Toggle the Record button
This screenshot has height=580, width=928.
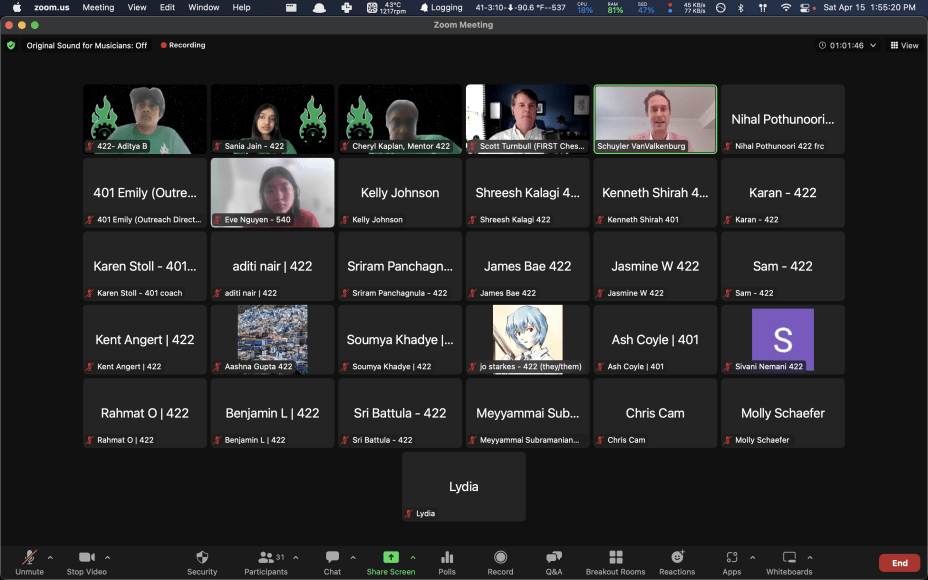[x=500, y=558]
